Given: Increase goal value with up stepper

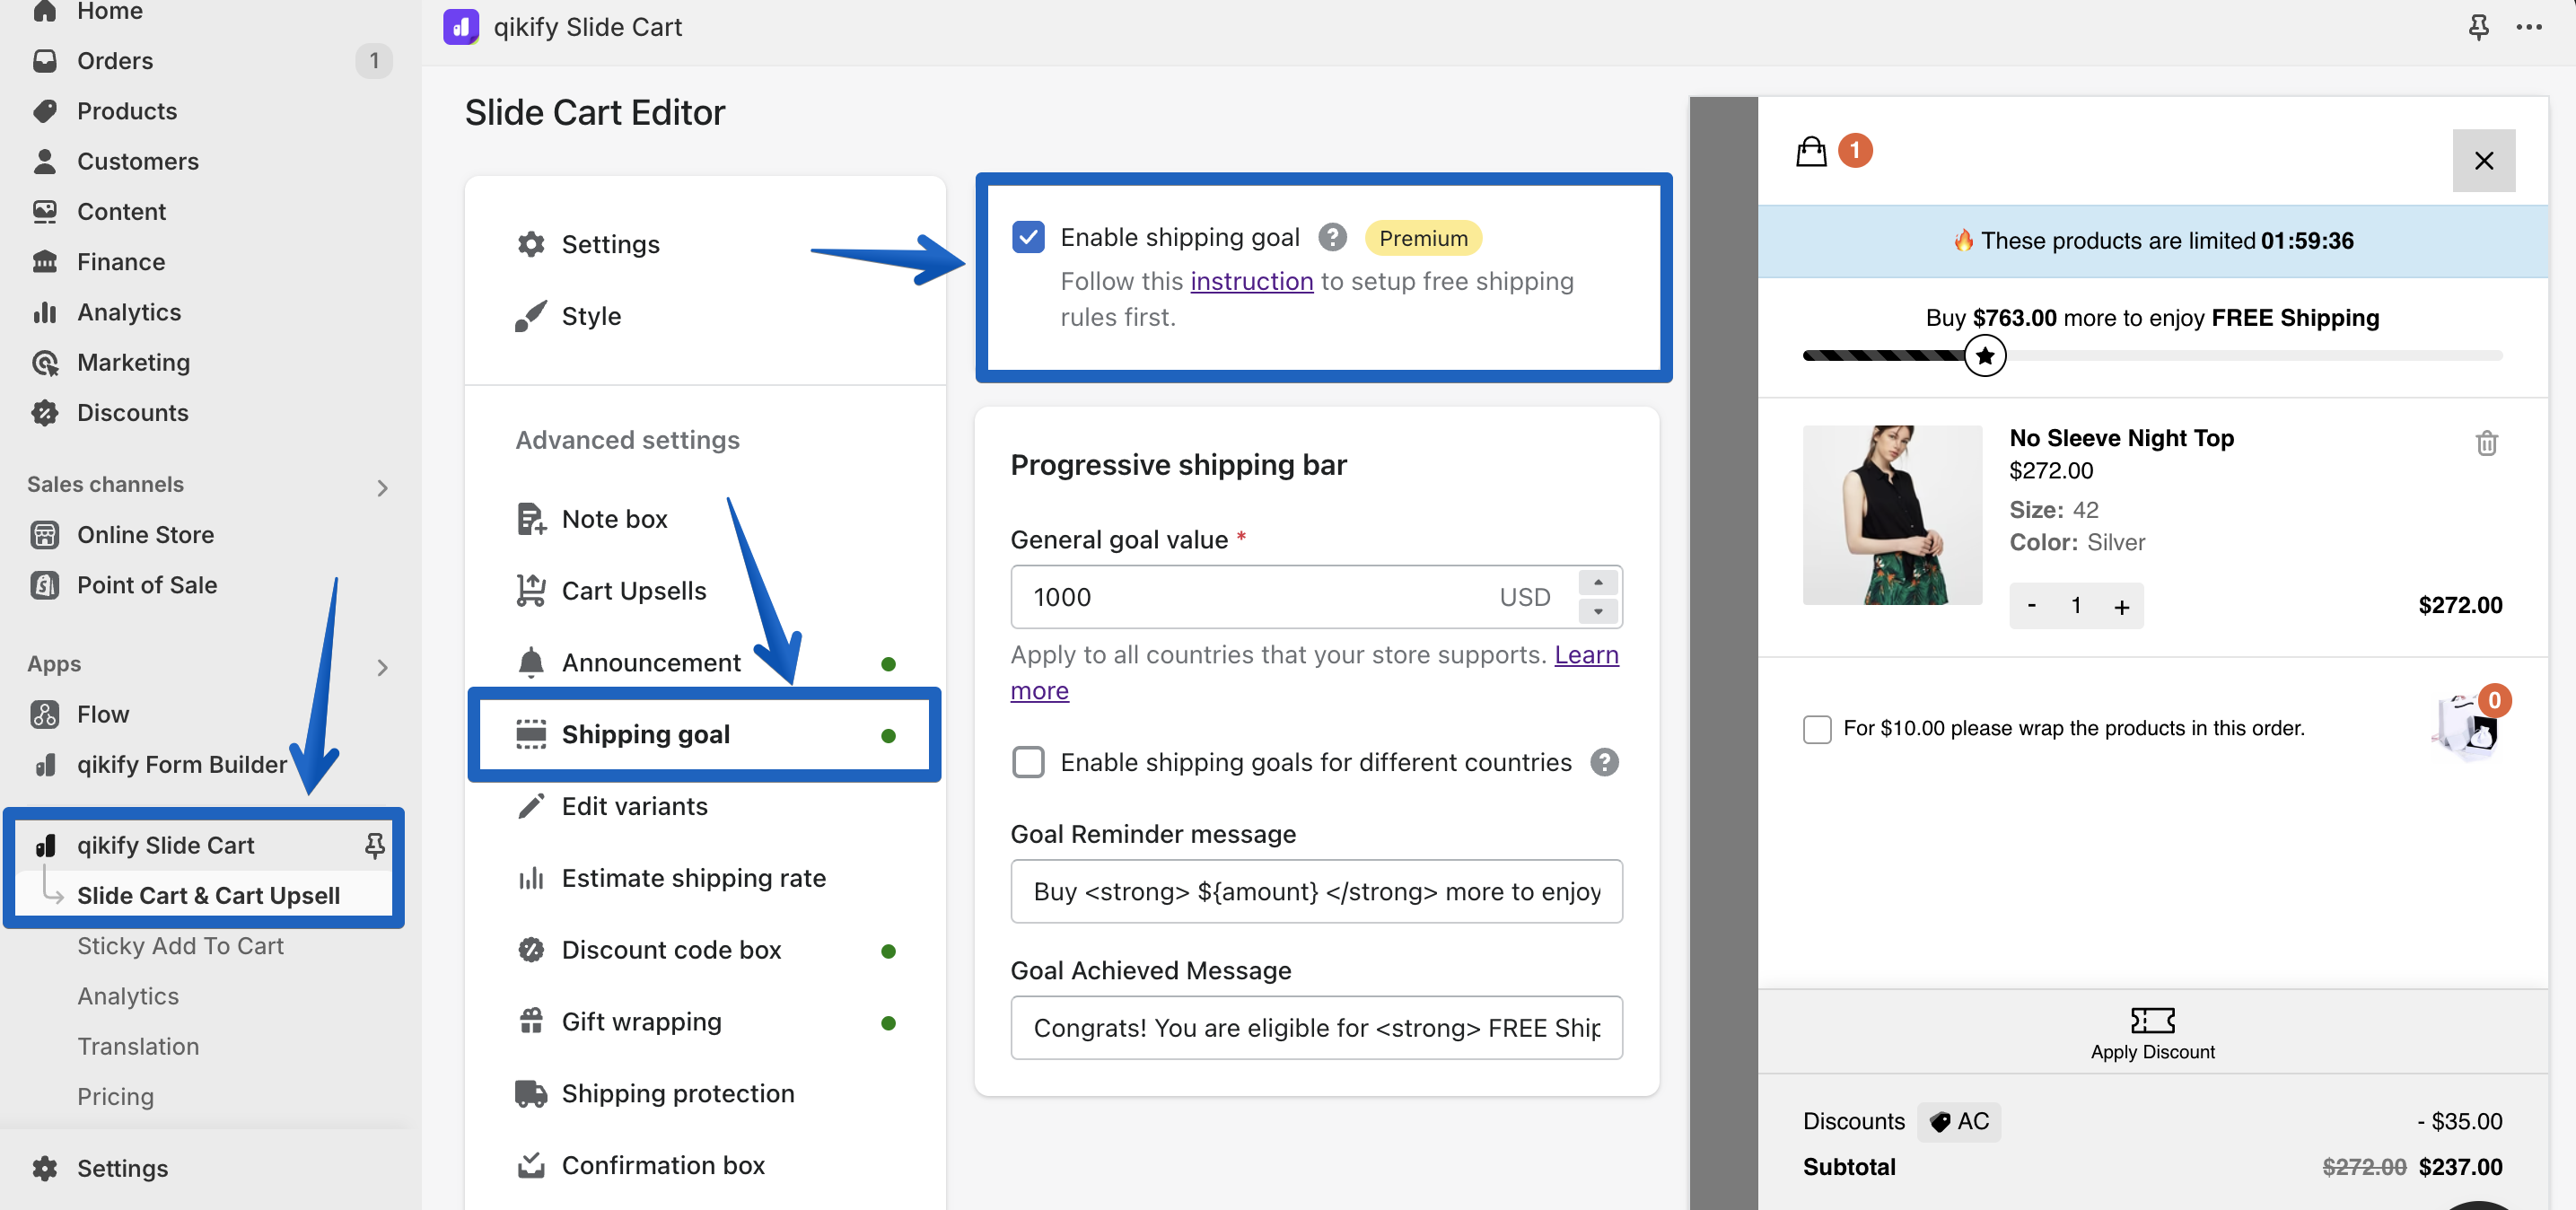Looking at the screenshot, I should click(x=1598, y=582).
